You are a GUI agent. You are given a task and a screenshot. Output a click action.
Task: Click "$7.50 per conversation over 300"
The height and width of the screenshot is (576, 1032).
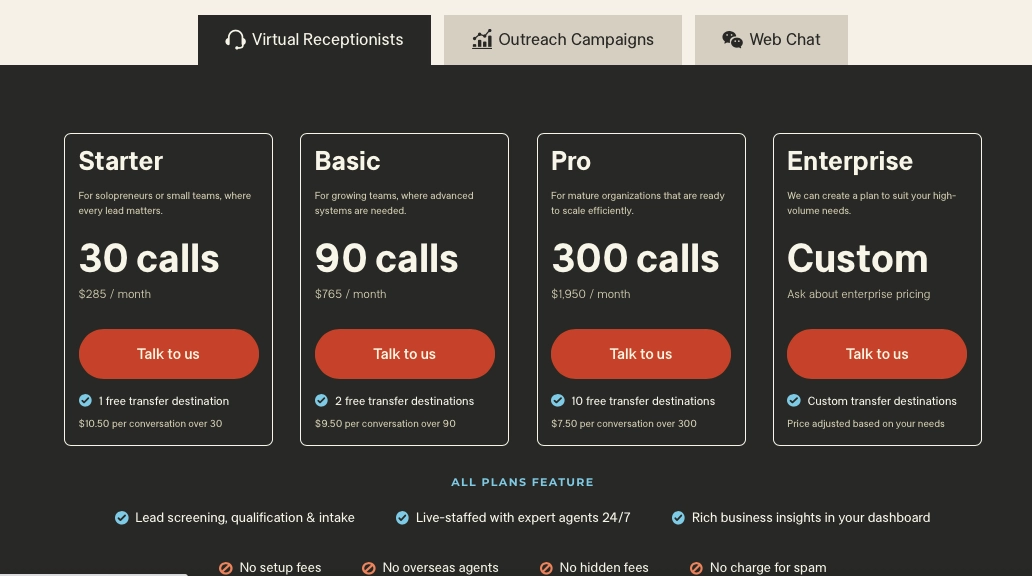tap(623, 424)
